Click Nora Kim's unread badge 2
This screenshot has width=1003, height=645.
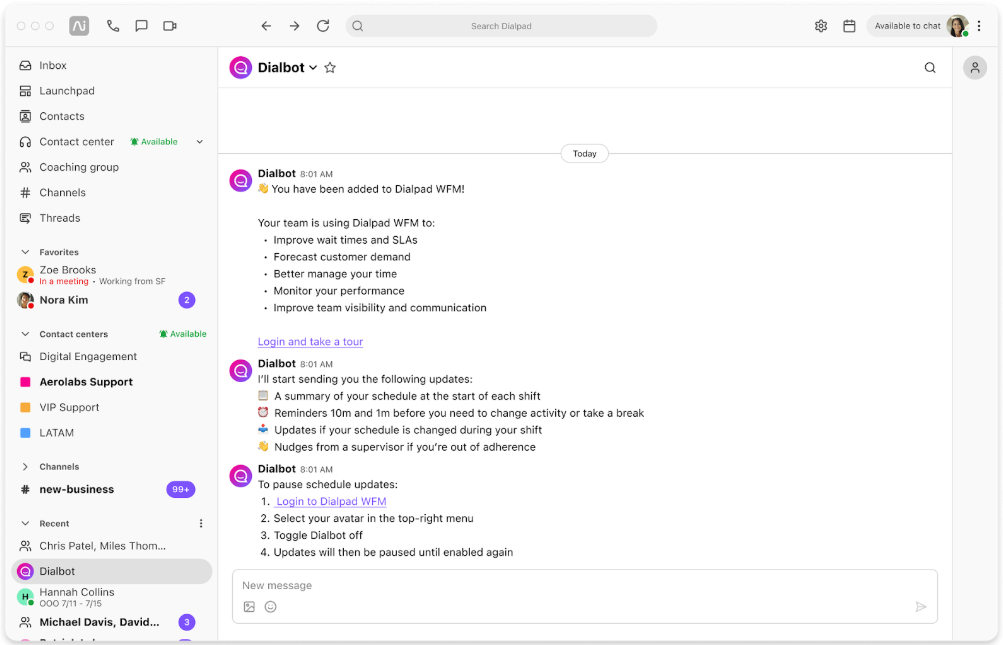pos(187,300)
